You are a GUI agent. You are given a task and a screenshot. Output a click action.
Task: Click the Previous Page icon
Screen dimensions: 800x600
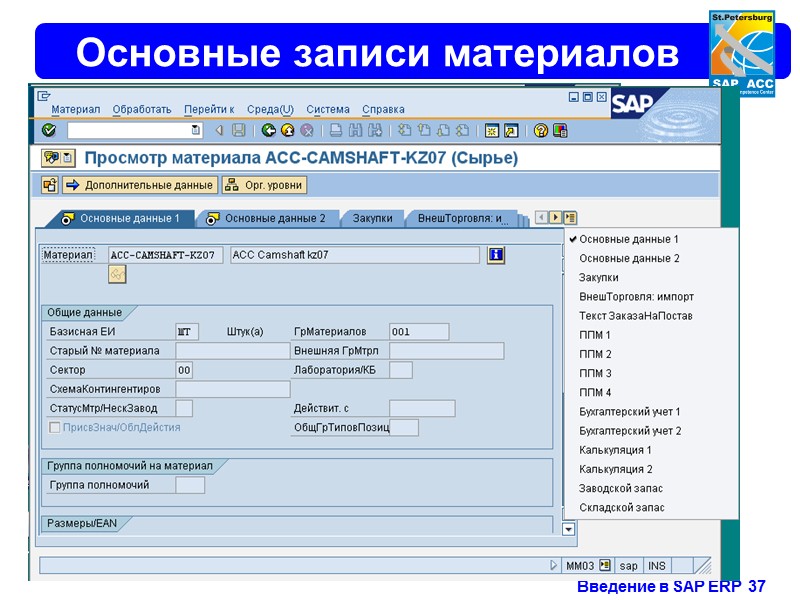pyautogui.click(x=424, y=131)
